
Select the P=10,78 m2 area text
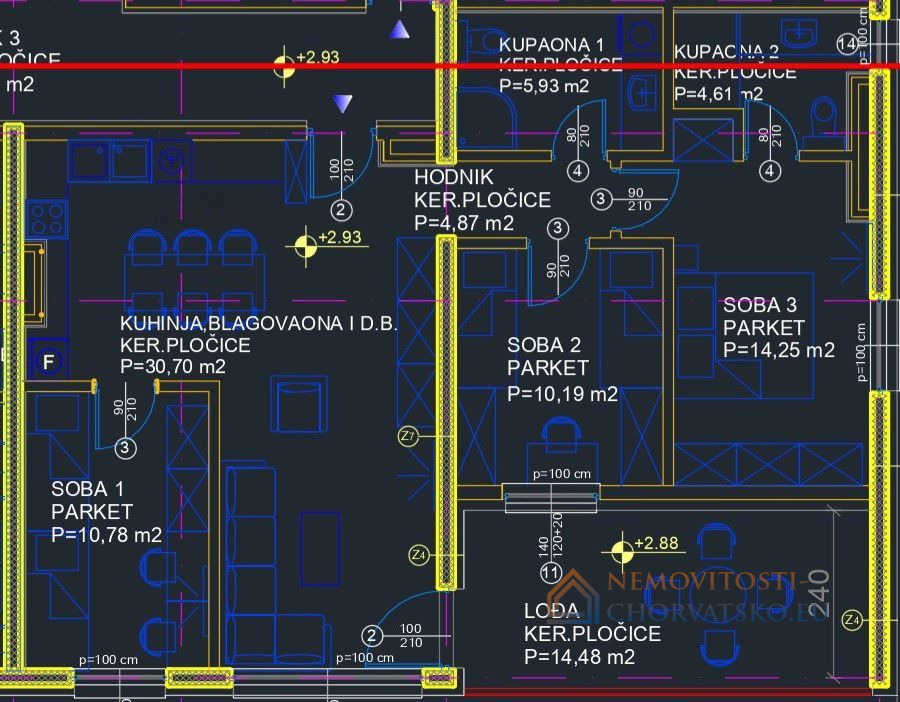tap(106, 535)
